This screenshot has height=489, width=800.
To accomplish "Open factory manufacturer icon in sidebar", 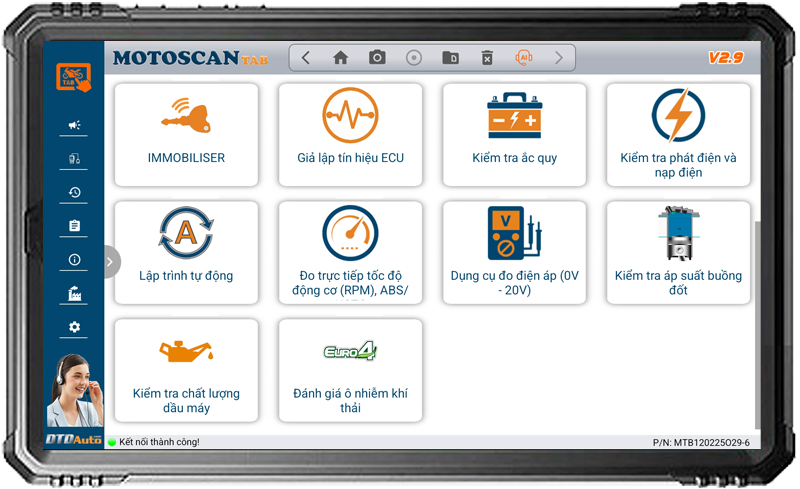I will tap(74, 294).
